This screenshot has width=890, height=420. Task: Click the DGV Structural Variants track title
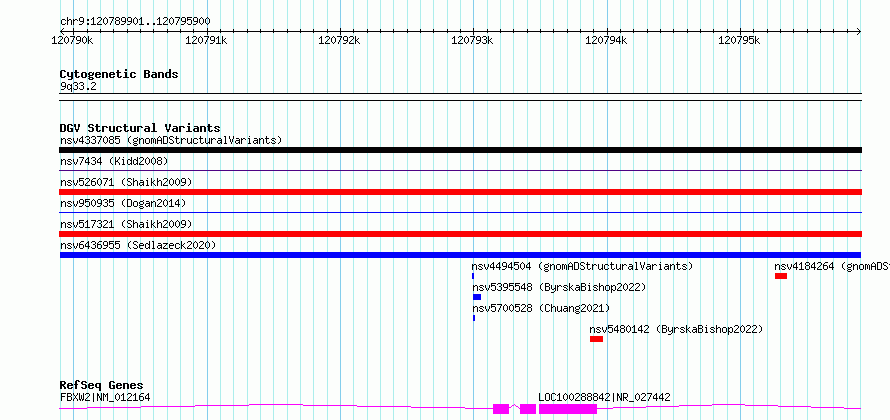[140, 128]
